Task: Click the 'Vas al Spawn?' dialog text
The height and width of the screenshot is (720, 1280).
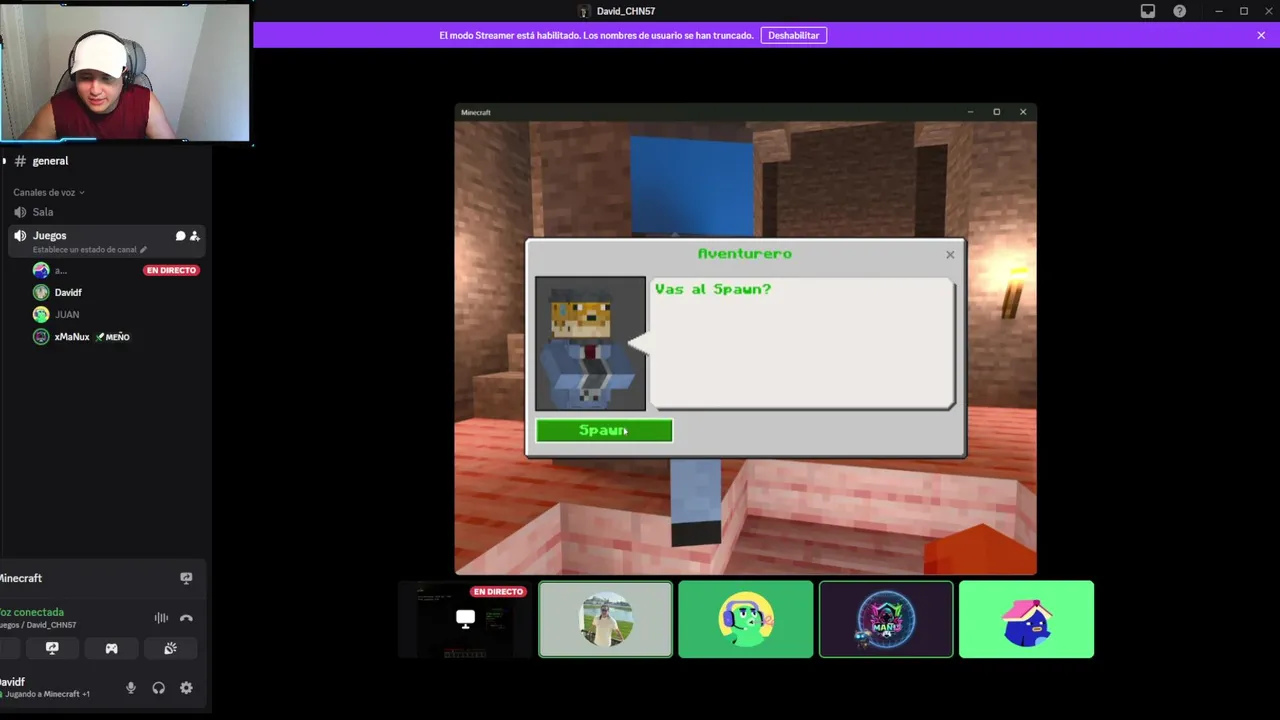Action: [x=713, y=289]
